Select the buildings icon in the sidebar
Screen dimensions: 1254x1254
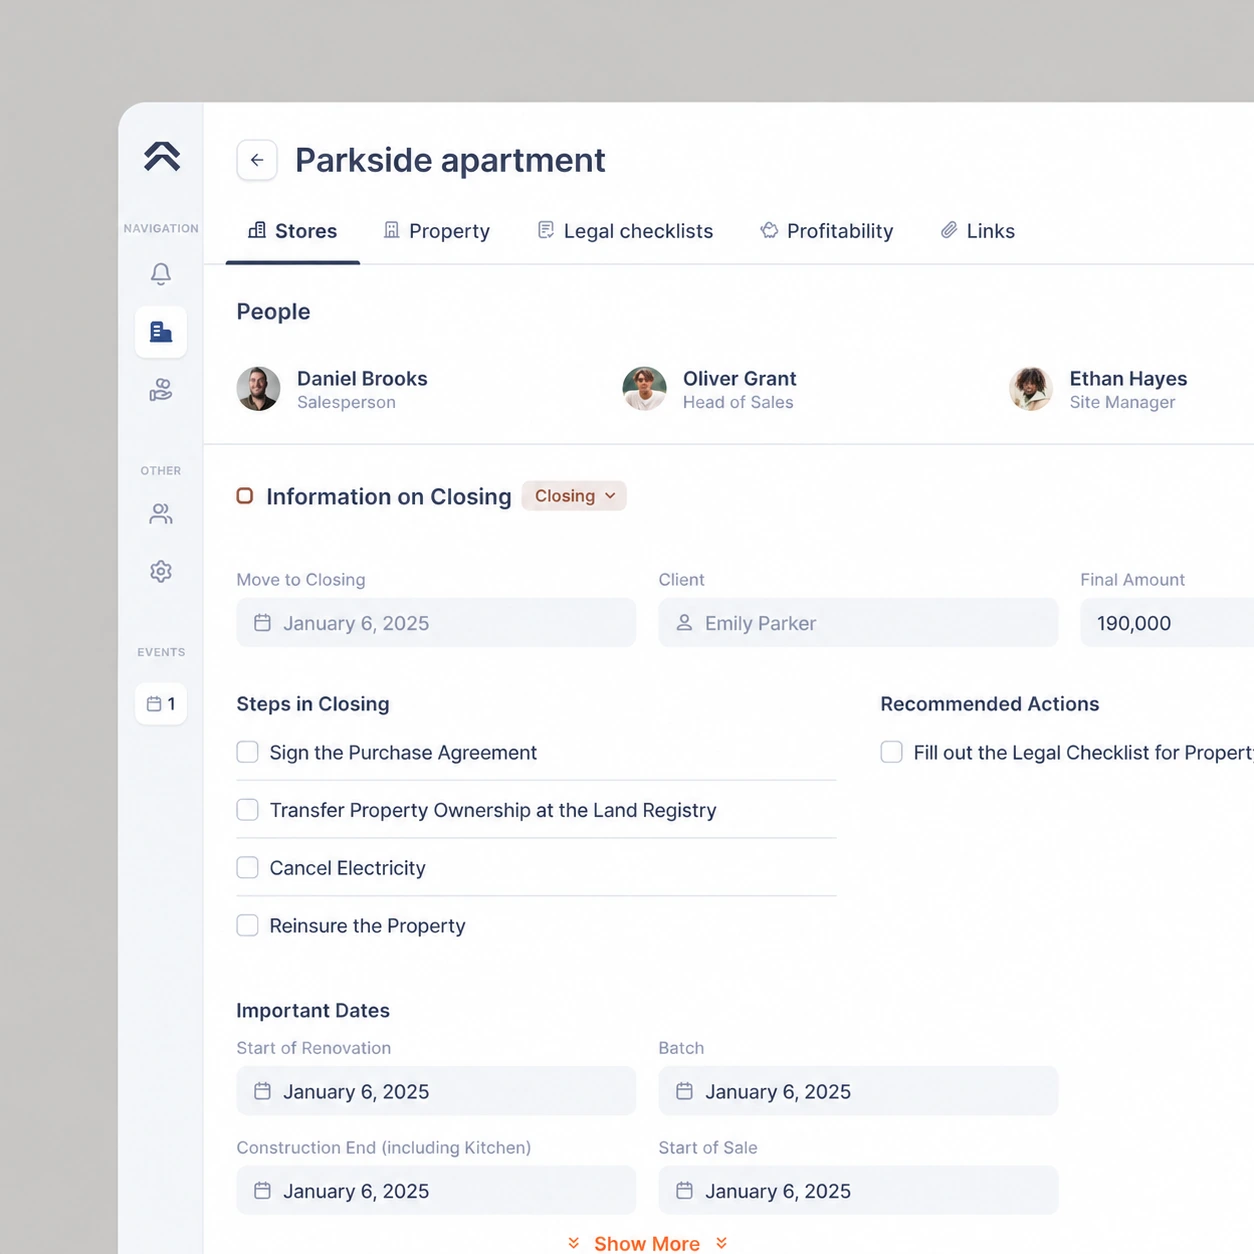click(x=161, y=332)
